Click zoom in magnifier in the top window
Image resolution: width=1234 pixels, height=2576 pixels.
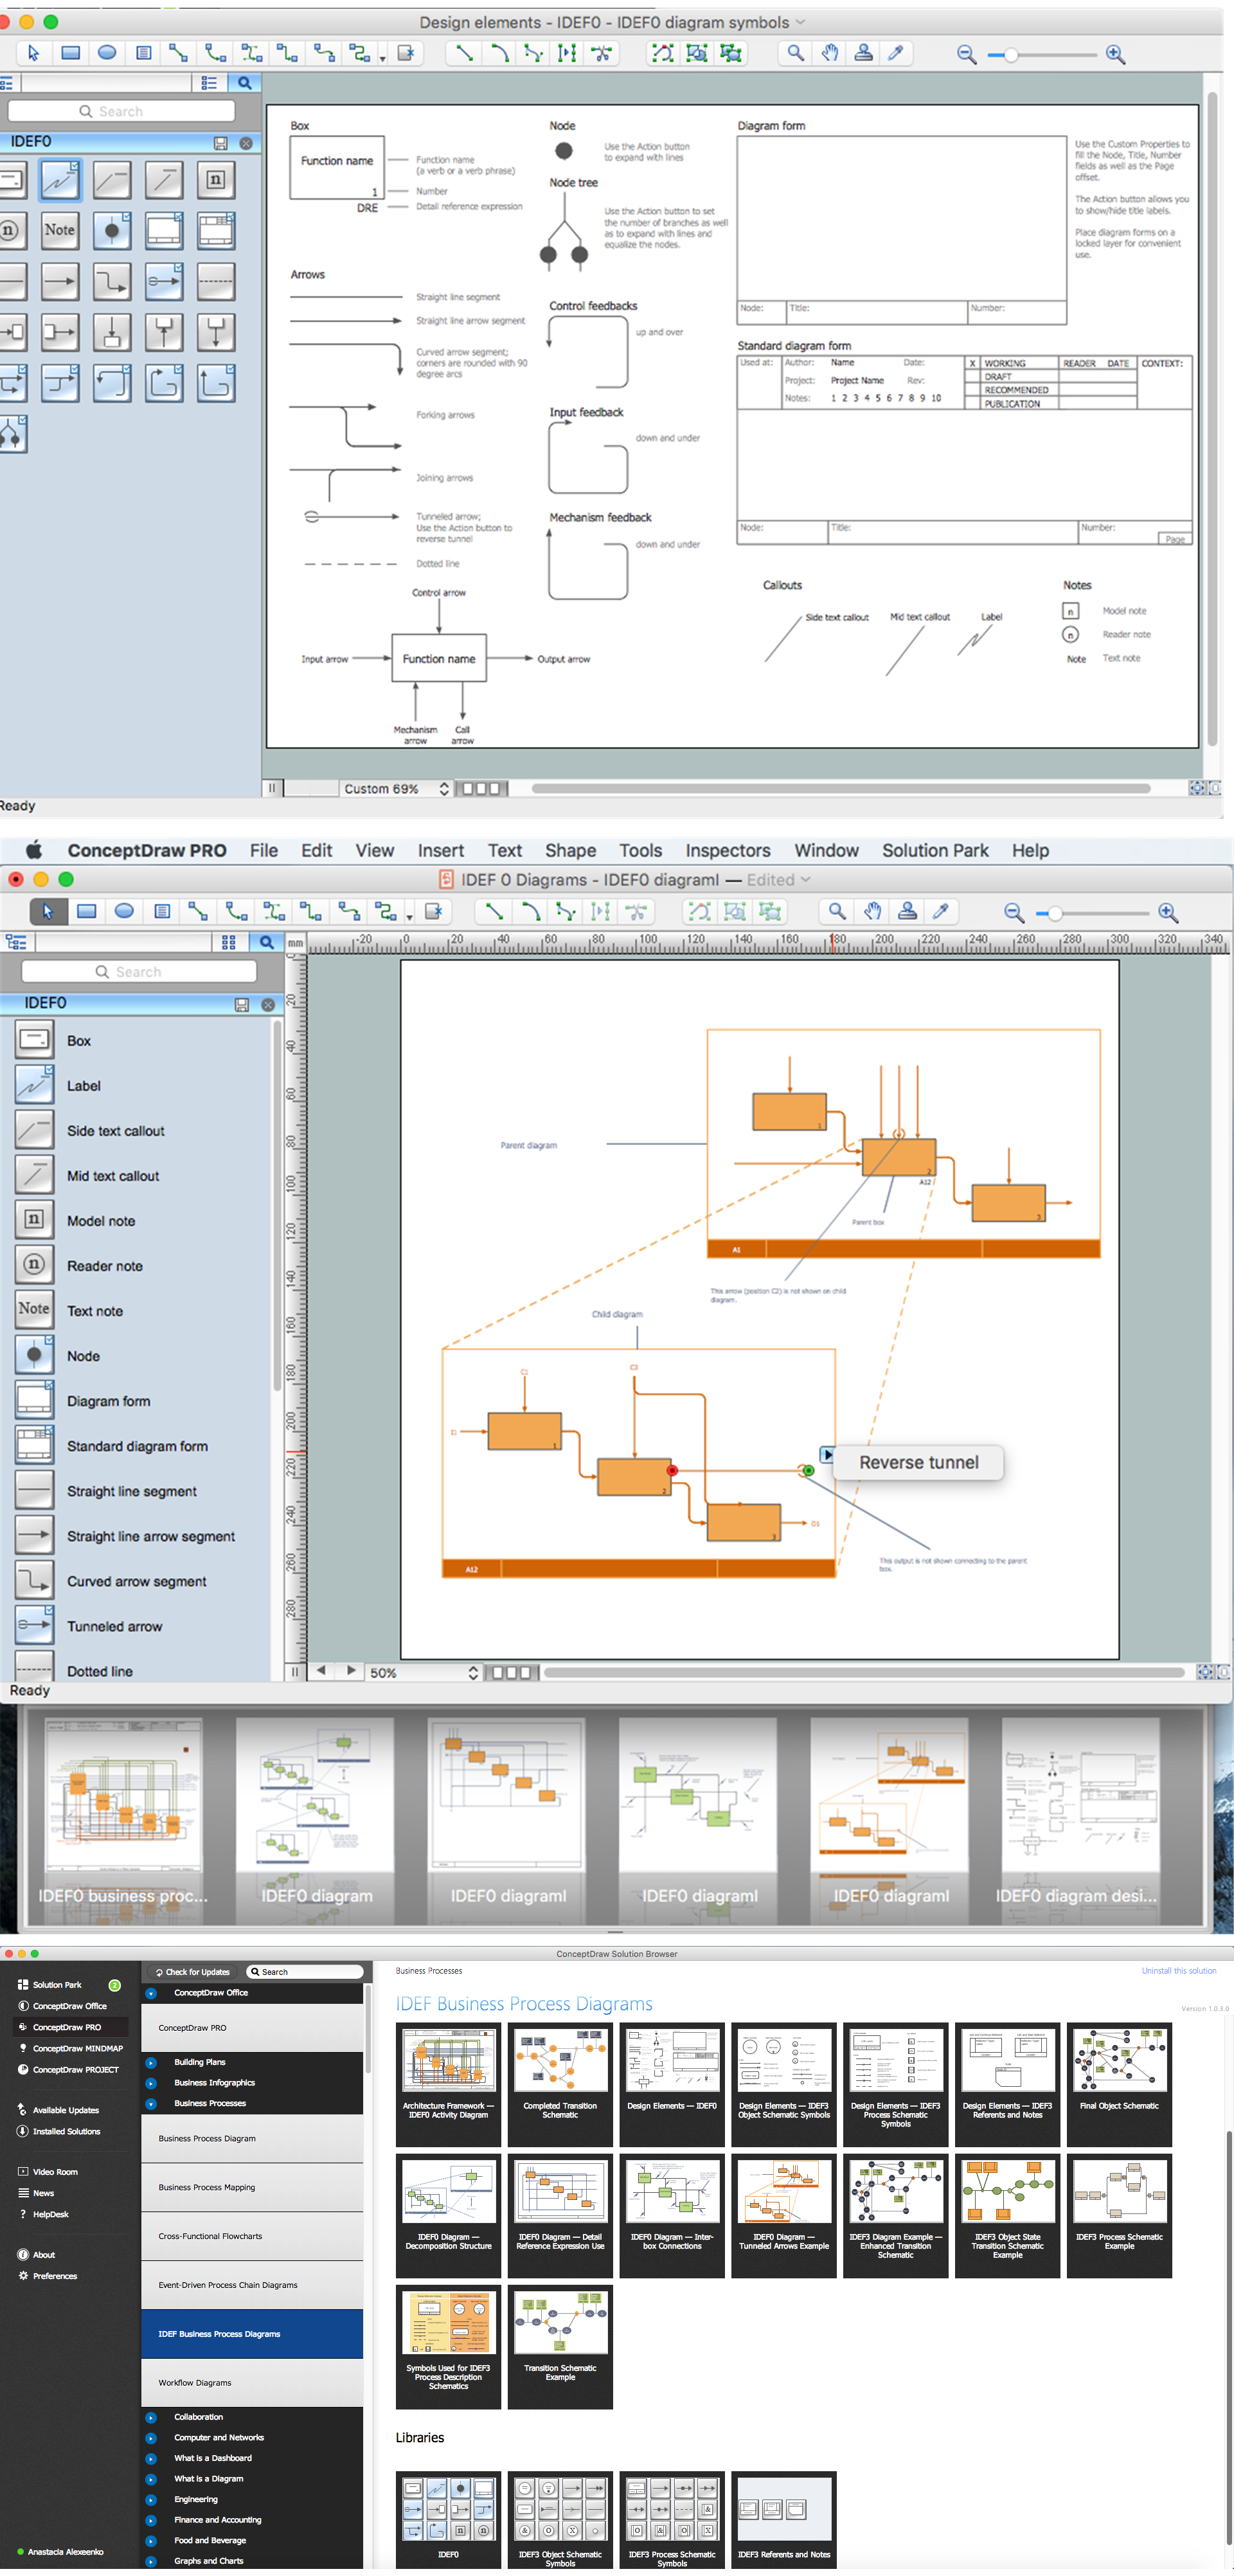1116,54
